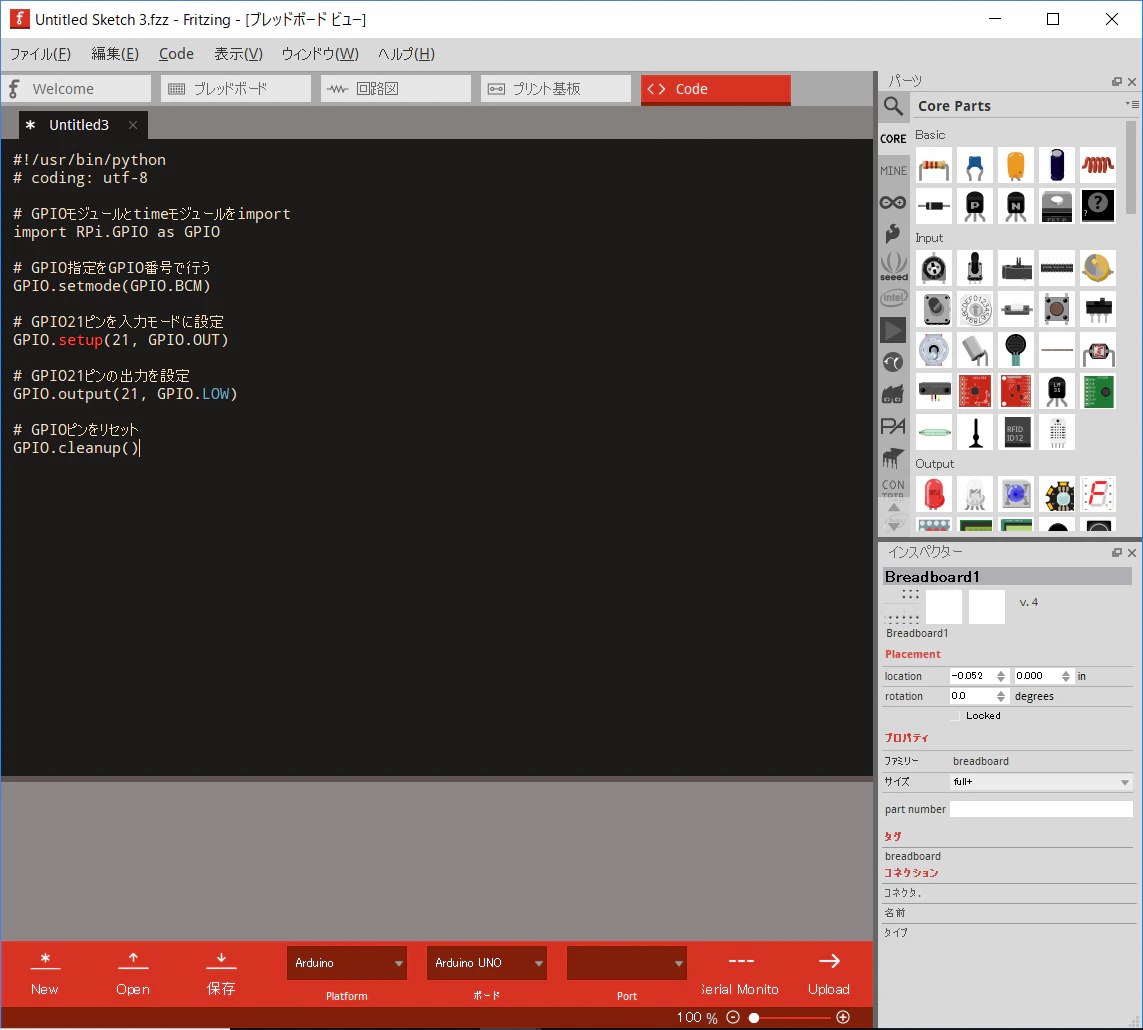Select the dark electrolytic capacitor part

(1056, 166)
